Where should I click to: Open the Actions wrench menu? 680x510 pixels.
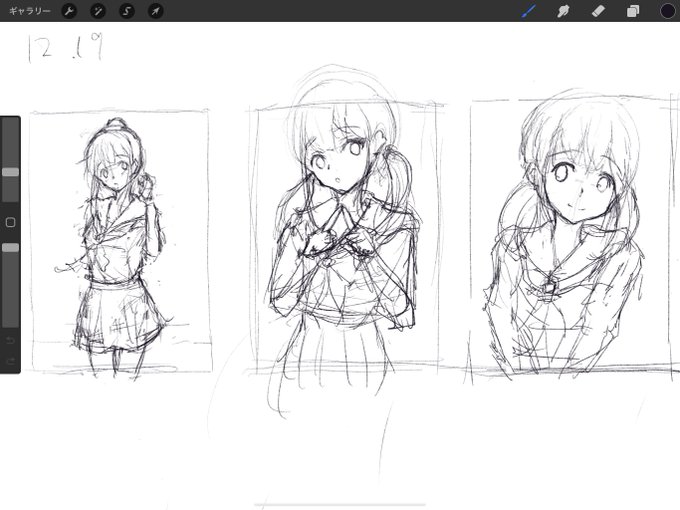coord(69,11)
